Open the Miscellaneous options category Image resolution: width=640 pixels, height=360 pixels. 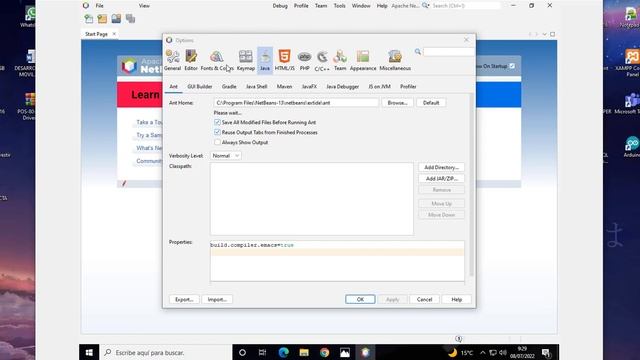[395, 60]
